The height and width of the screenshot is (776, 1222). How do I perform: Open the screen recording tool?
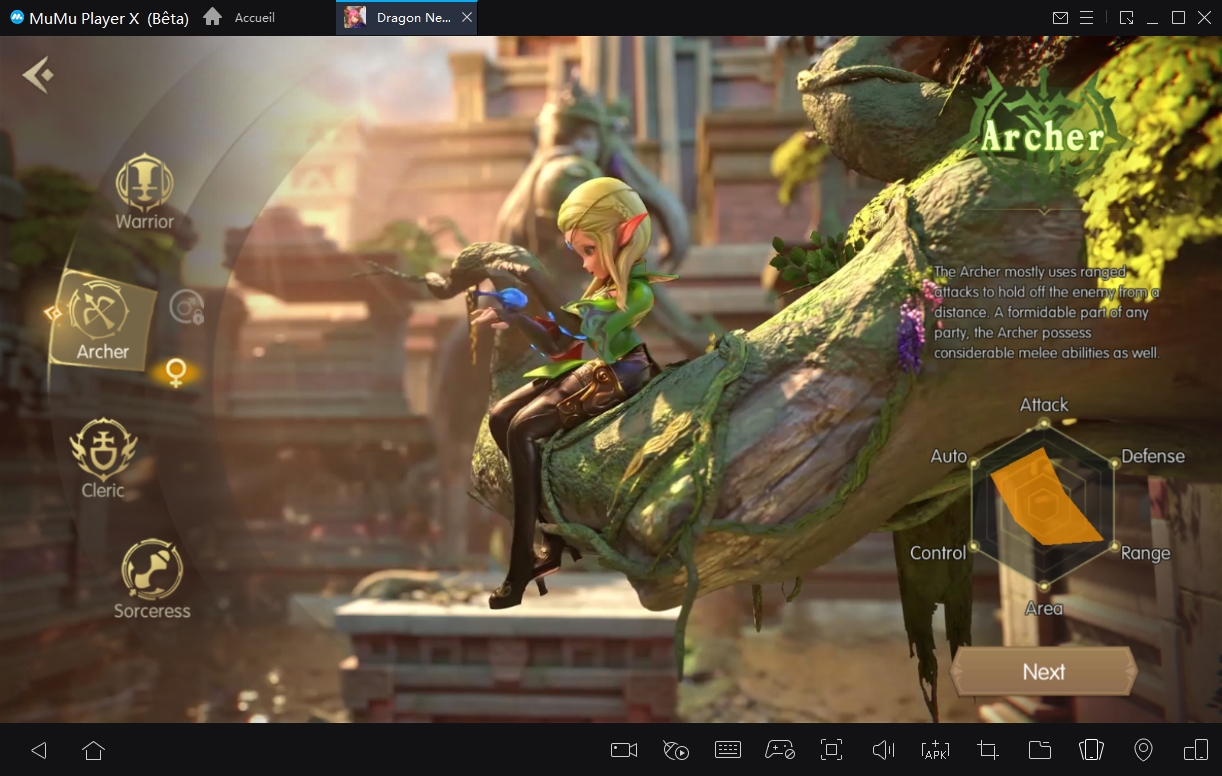624,750
